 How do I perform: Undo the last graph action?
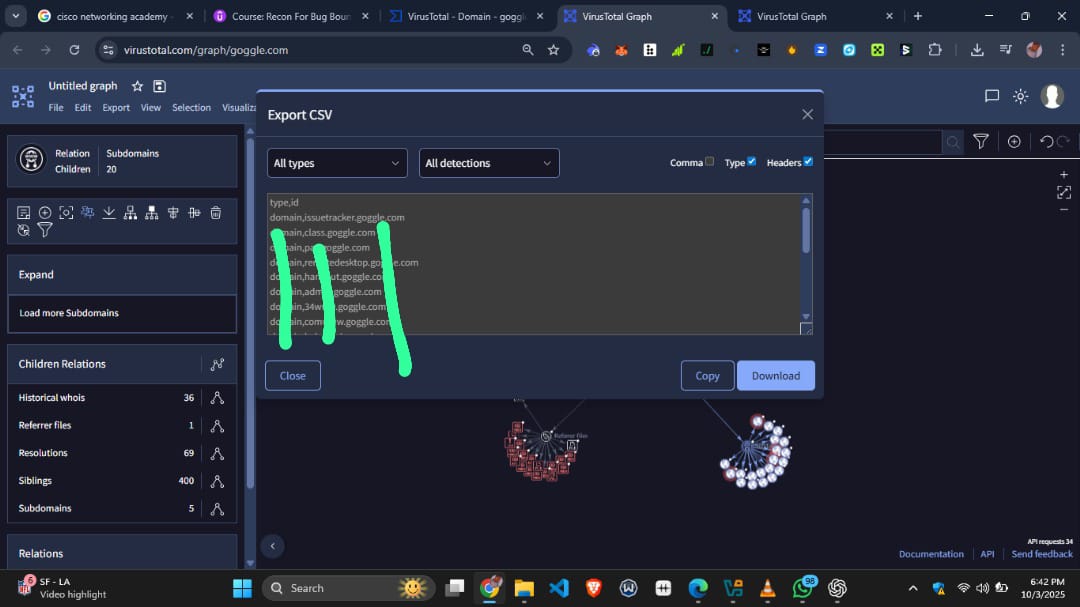(x=1046, y=142)
